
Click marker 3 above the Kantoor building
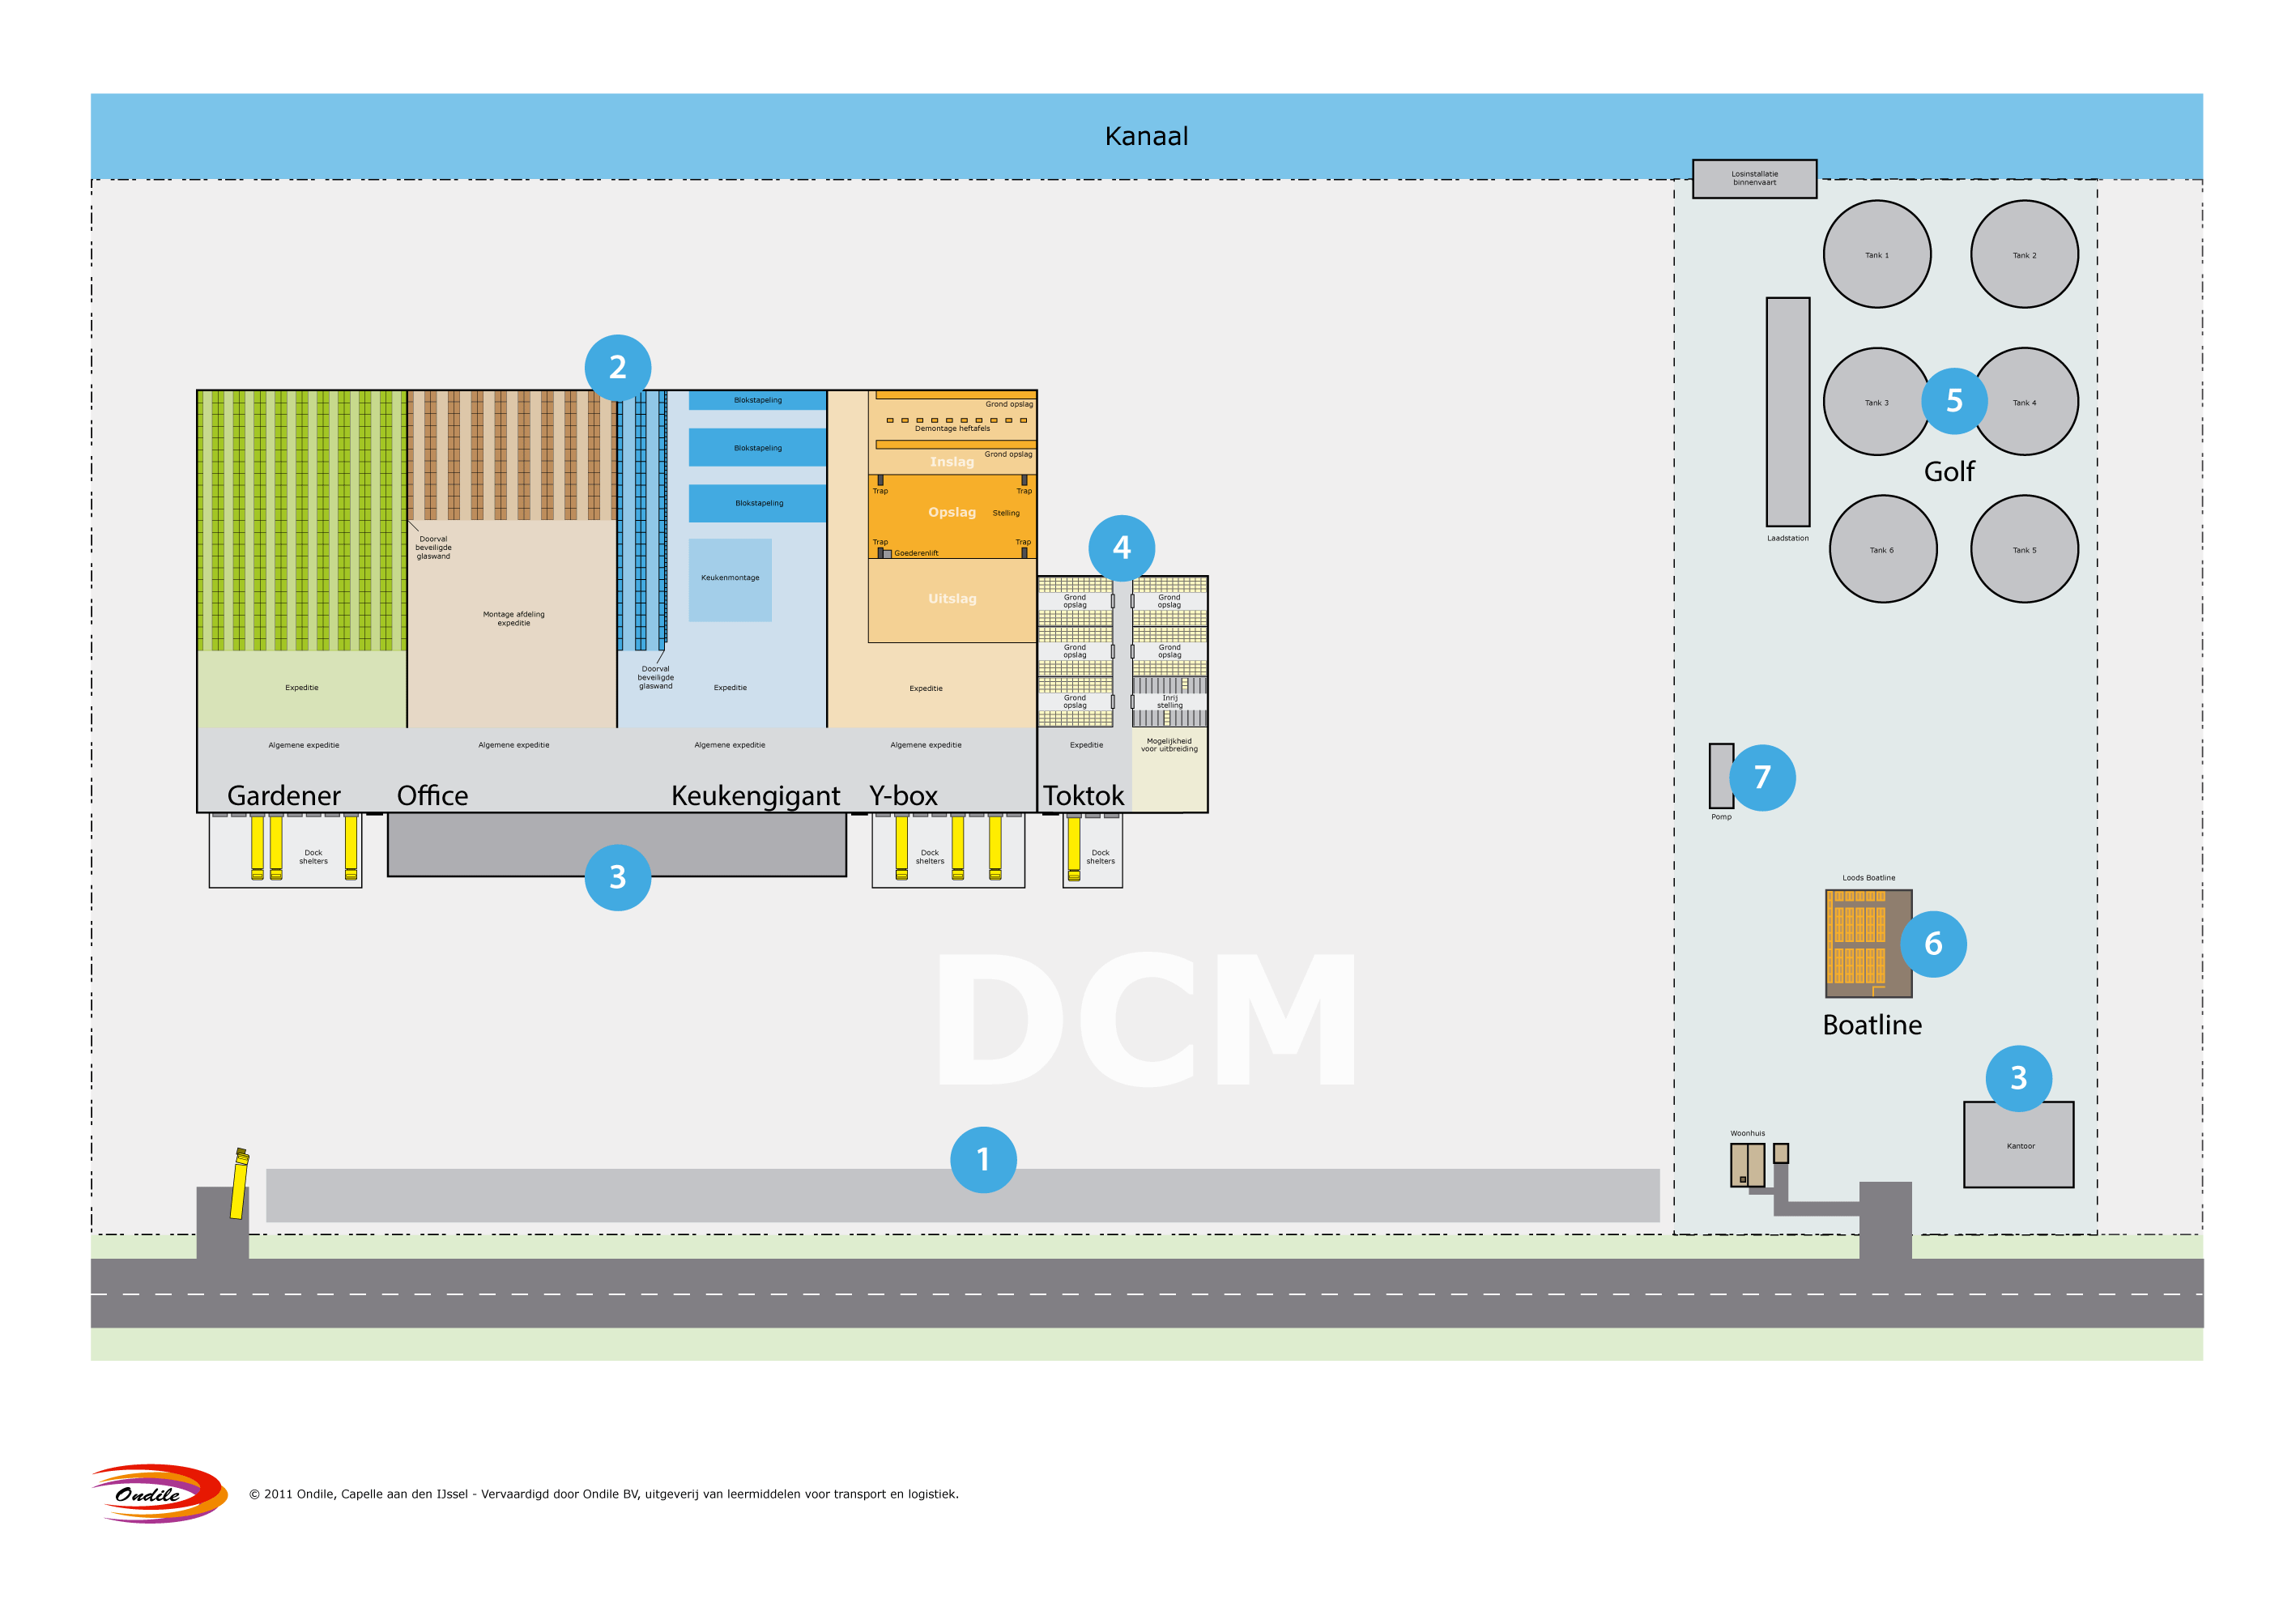(2018, 1078)
